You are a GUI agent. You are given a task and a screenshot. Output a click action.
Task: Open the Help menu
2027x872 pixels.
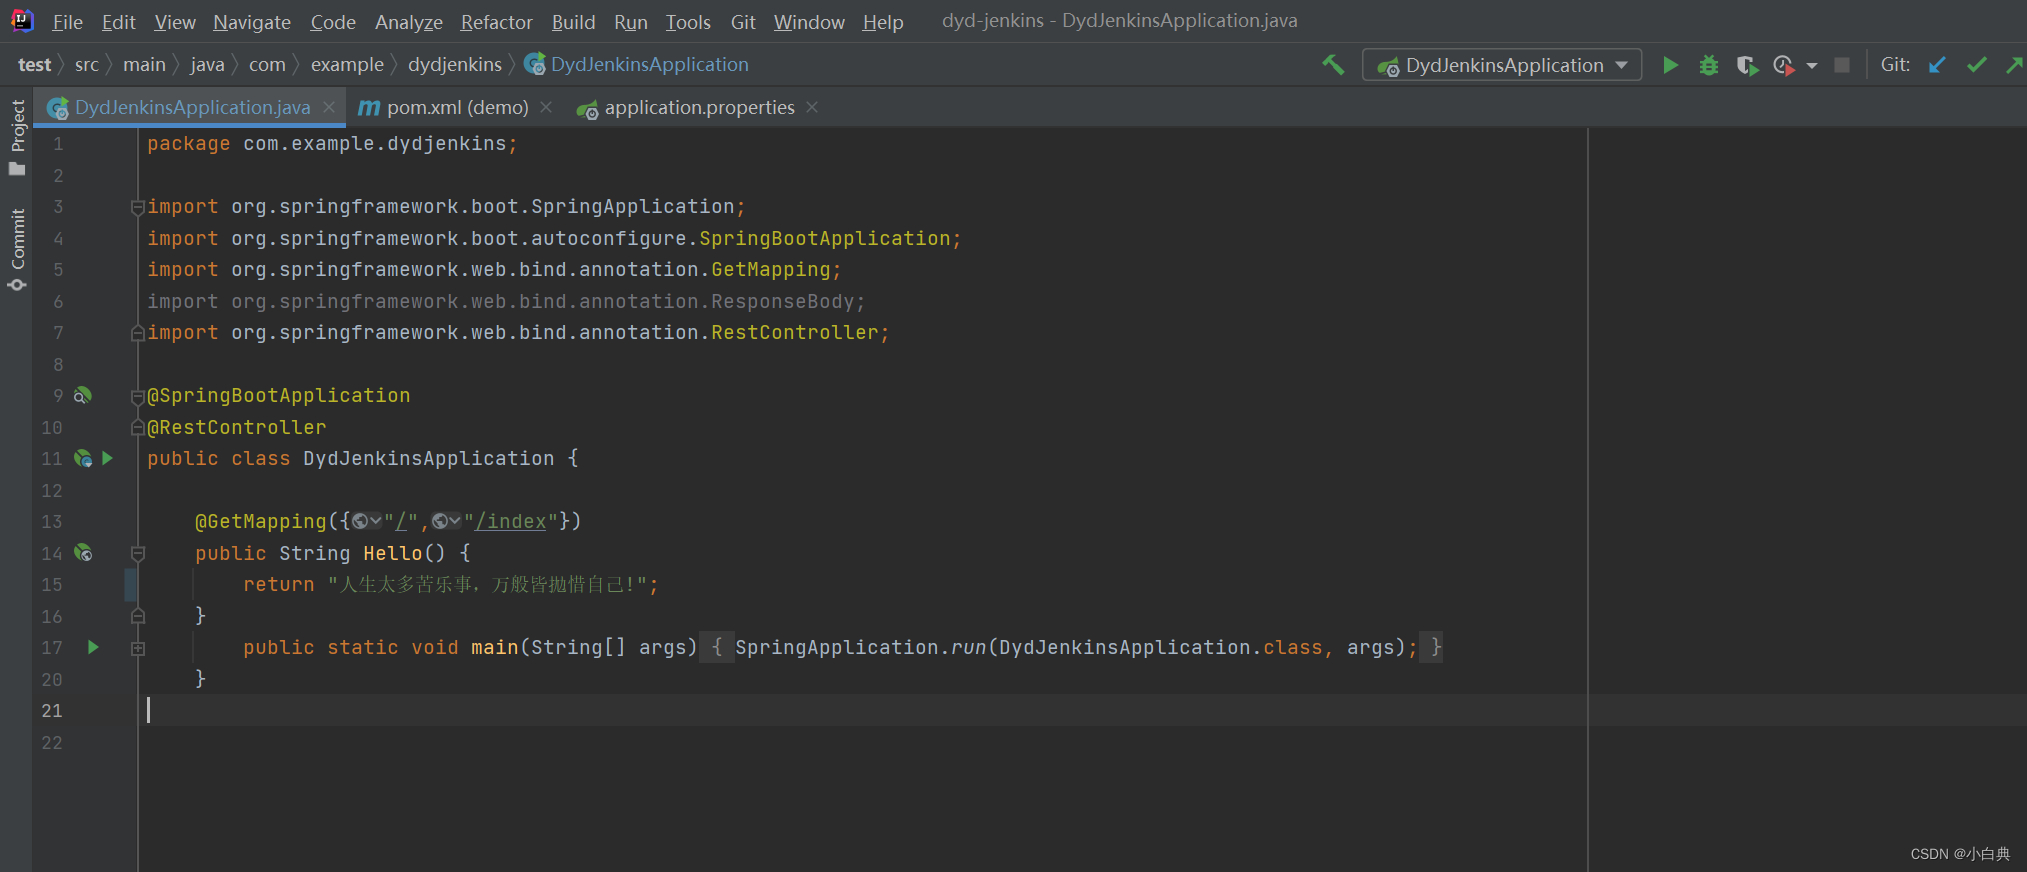(883, 22)
